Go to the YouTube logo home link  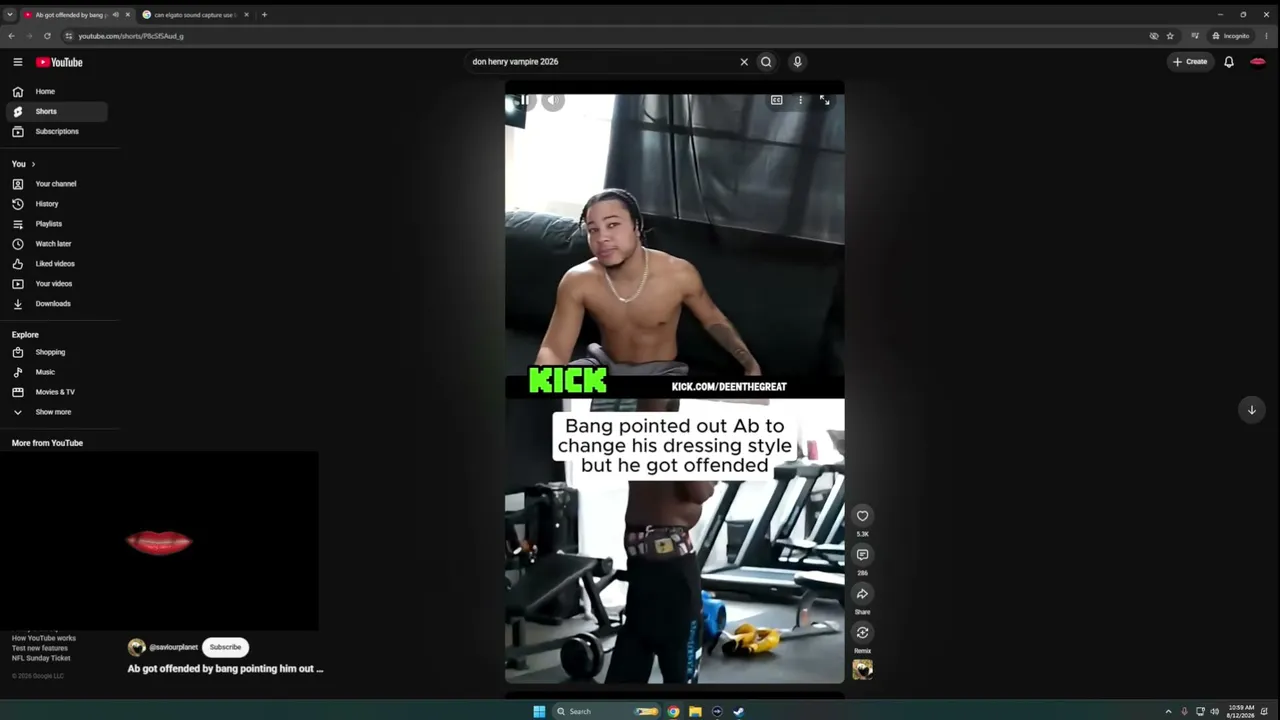pos(59,62)
